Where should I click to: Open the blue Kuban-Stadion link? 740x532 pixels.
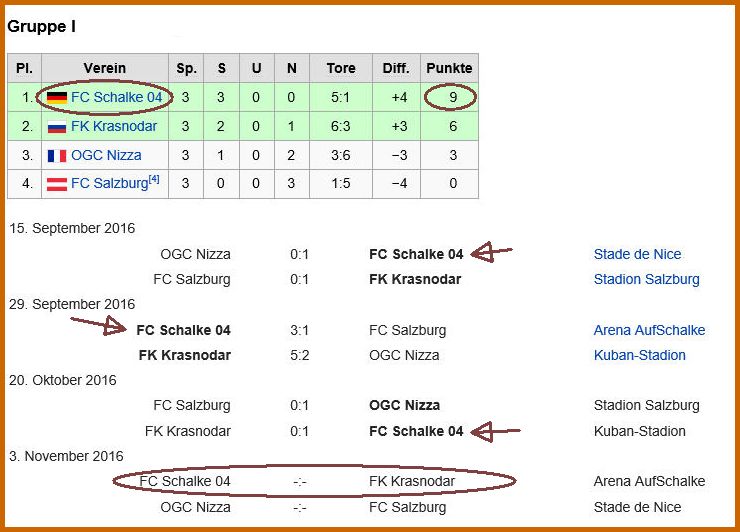[640, 355]
